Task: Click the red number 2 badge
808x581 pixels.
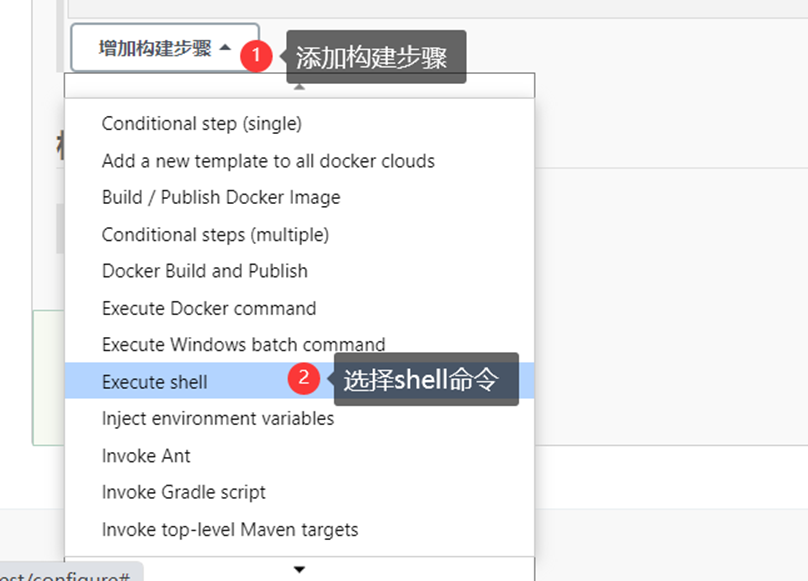Action: point(303,380)
